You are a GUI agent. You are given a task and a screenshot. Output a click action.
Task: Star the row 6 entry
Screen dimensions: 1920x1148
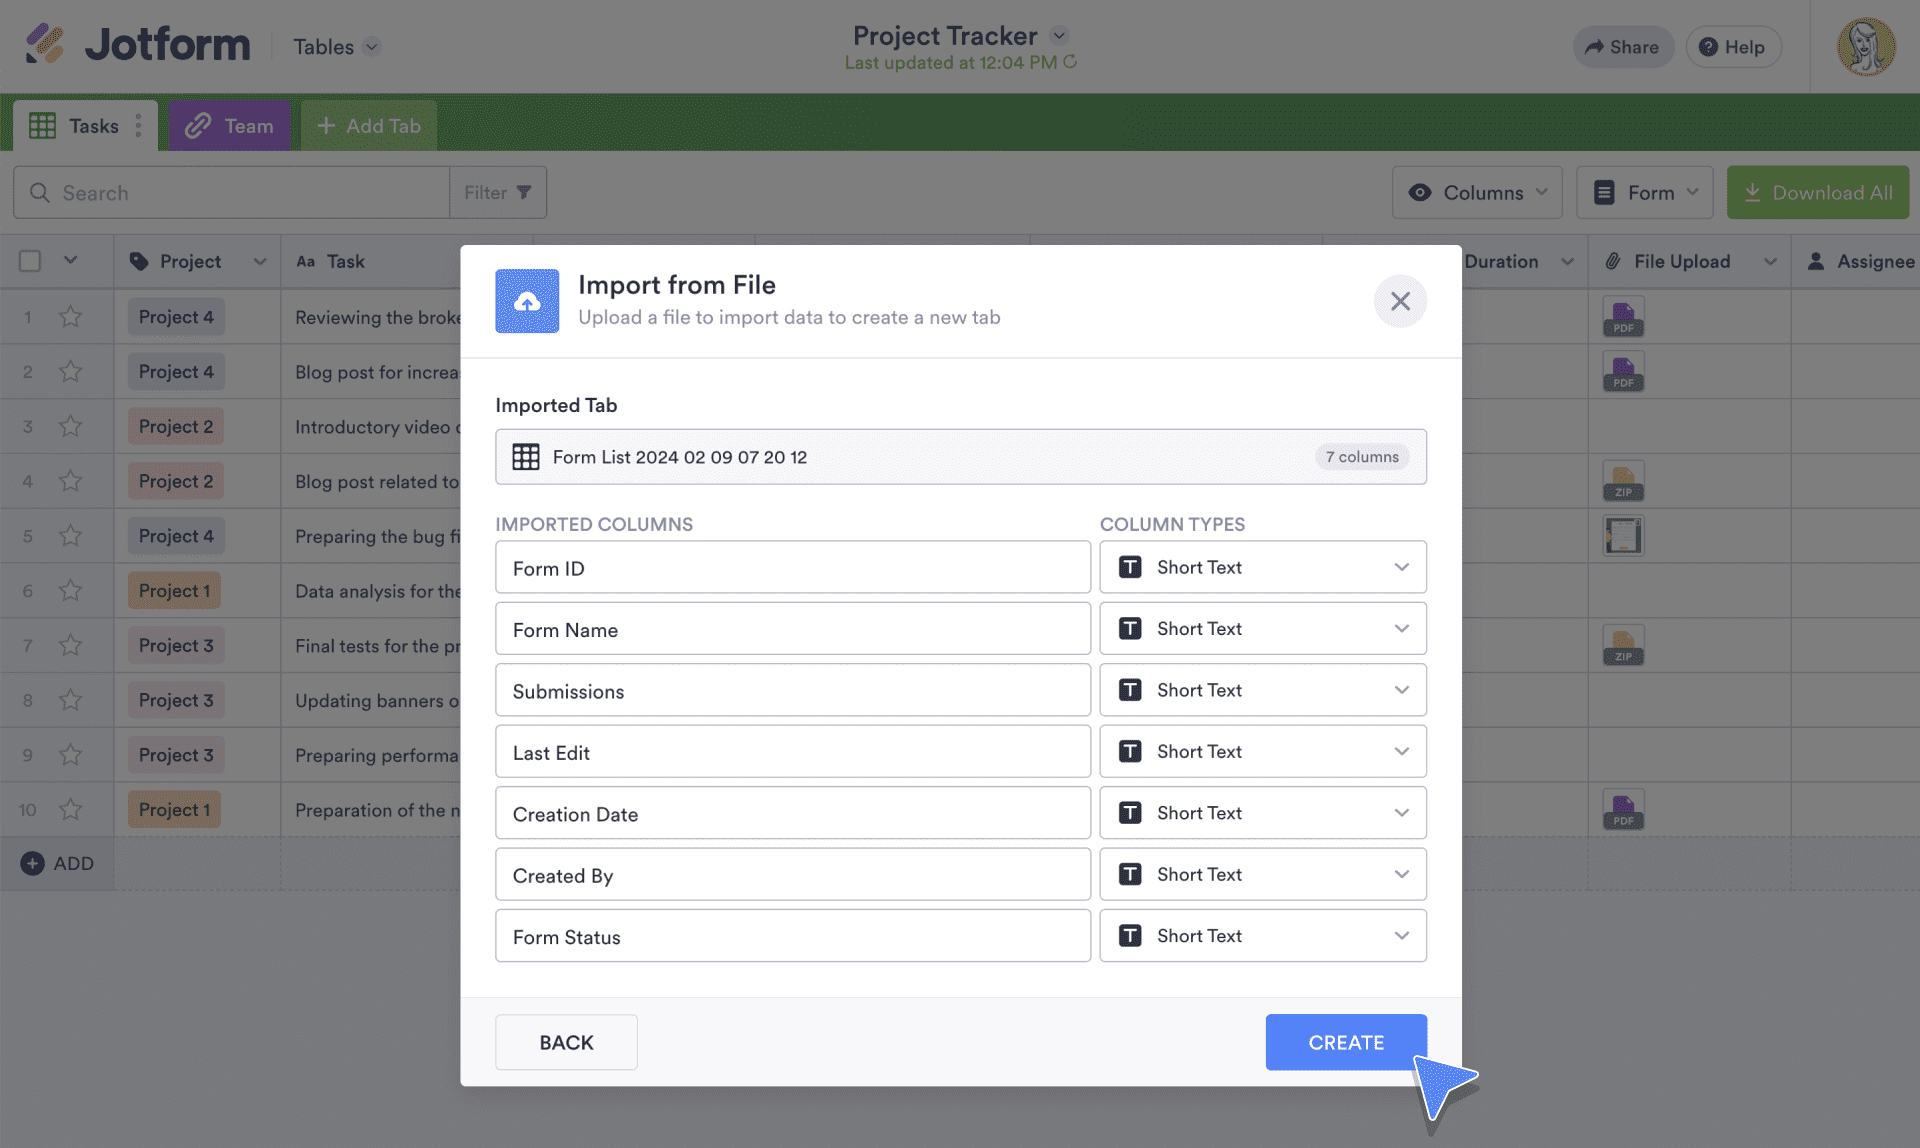click(70, 591)
